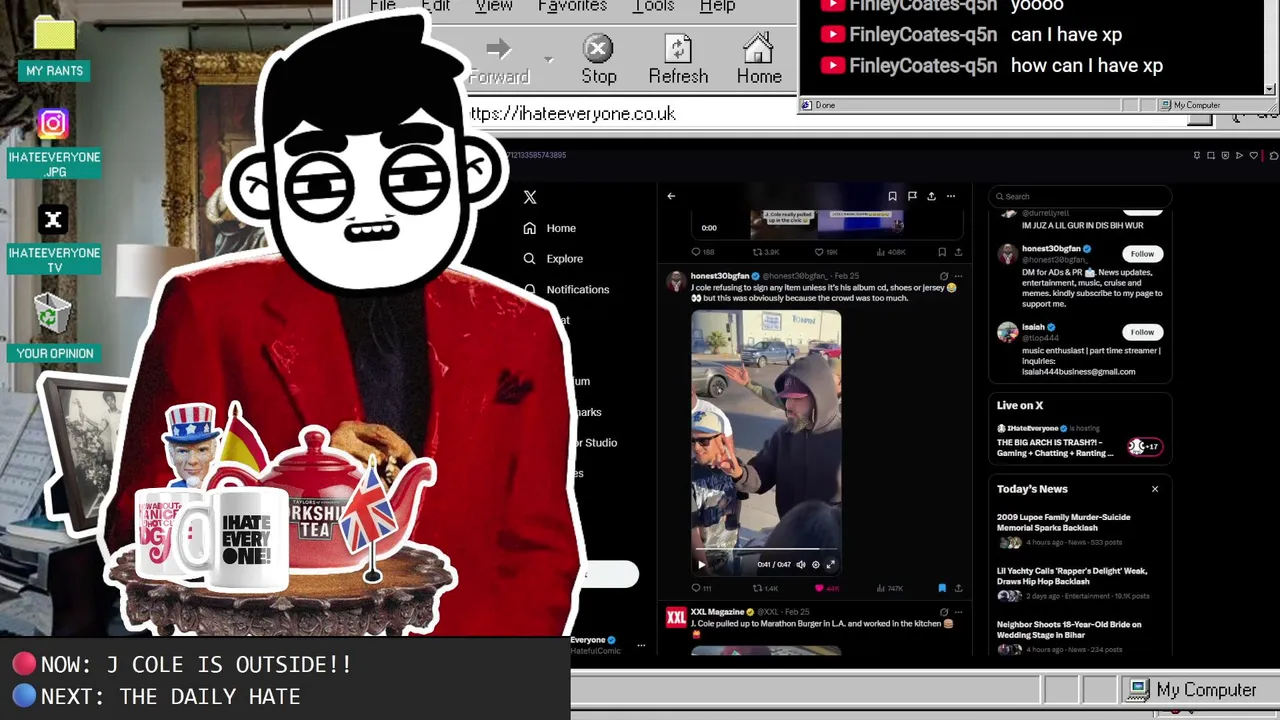Screen dimensions: 1280x720
Task: Open Notifications in X sidebar
Action: click(x=566, y=289)
